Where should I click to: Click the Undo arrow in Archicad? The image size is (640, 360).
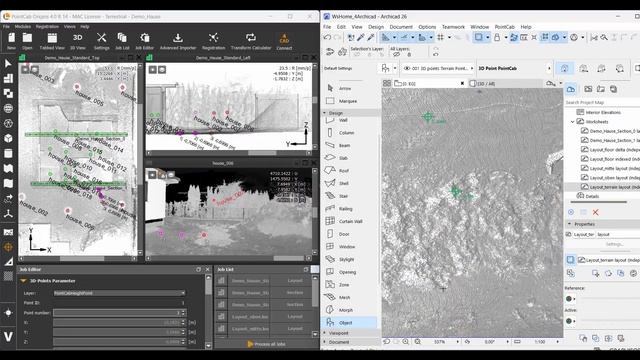(327, 38)
